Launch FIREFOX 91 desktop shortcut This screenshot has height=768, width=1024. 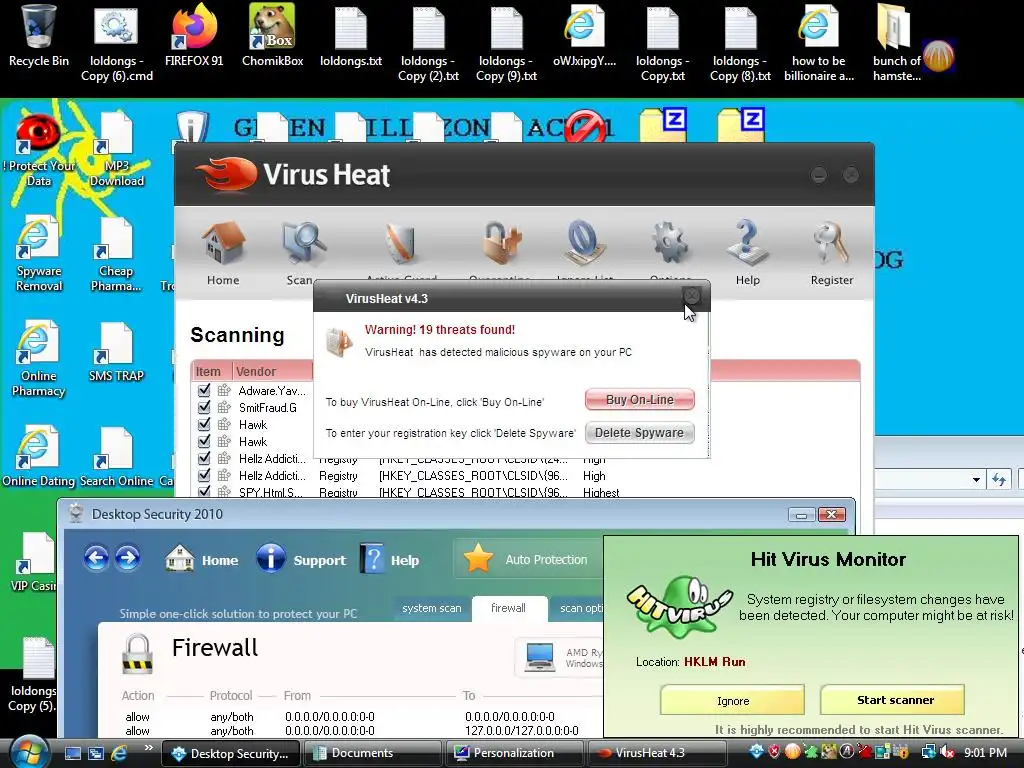tap(194, 37)
